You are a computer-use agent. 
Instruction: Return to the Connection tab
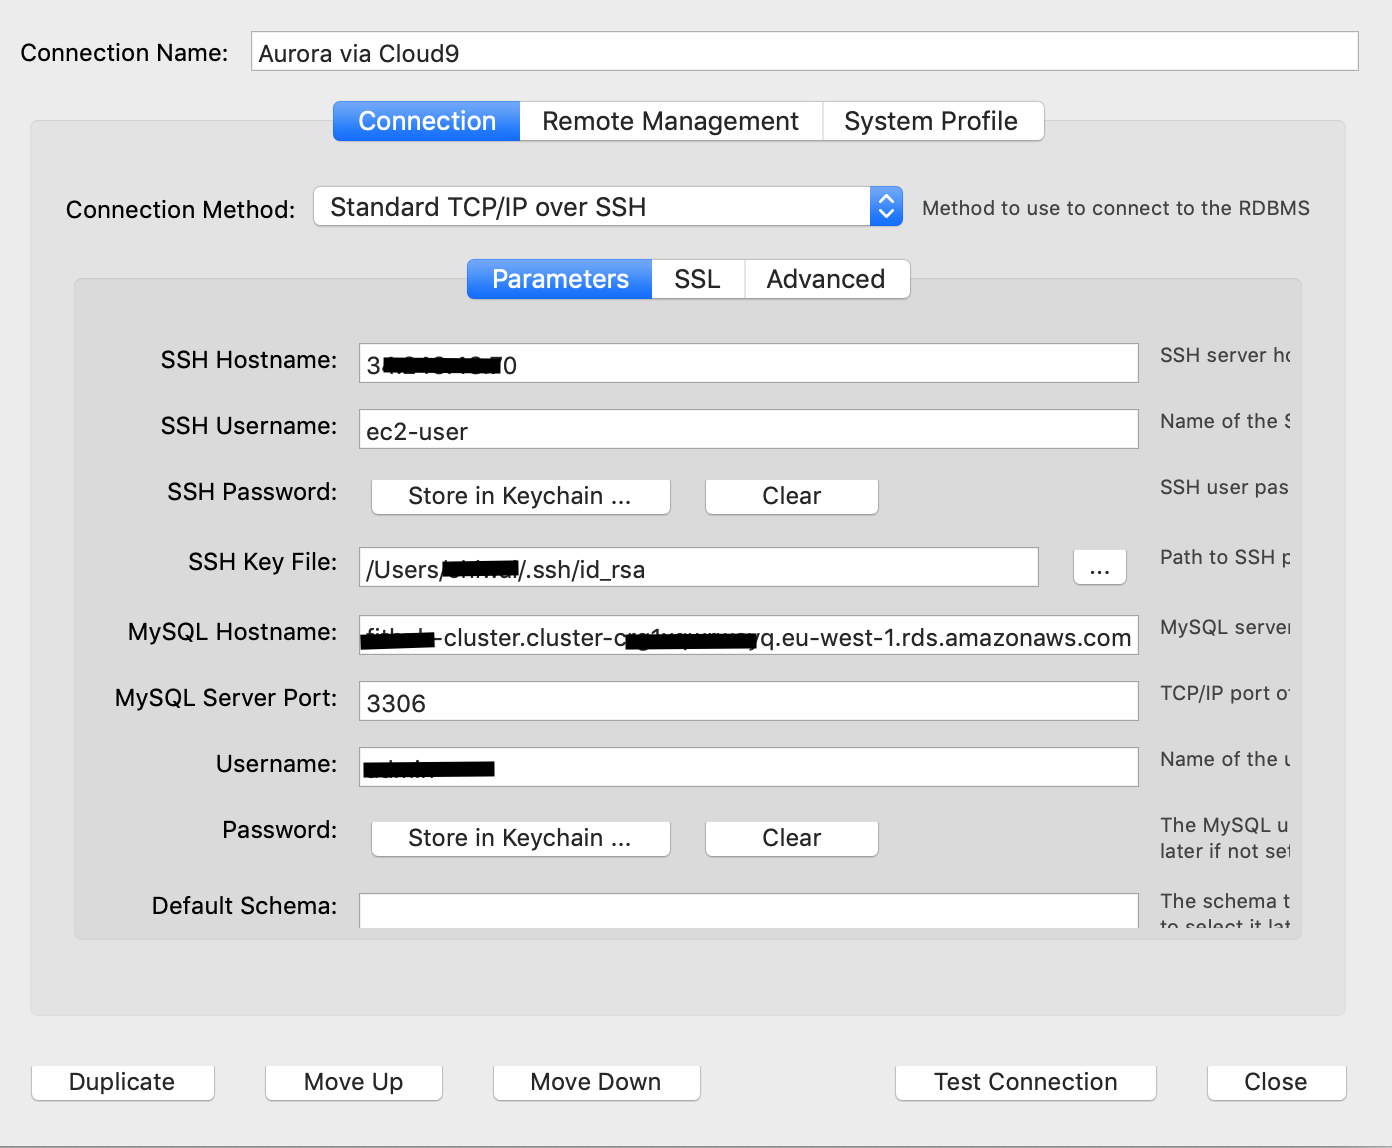pyautogui.click(x=425, y=121)
